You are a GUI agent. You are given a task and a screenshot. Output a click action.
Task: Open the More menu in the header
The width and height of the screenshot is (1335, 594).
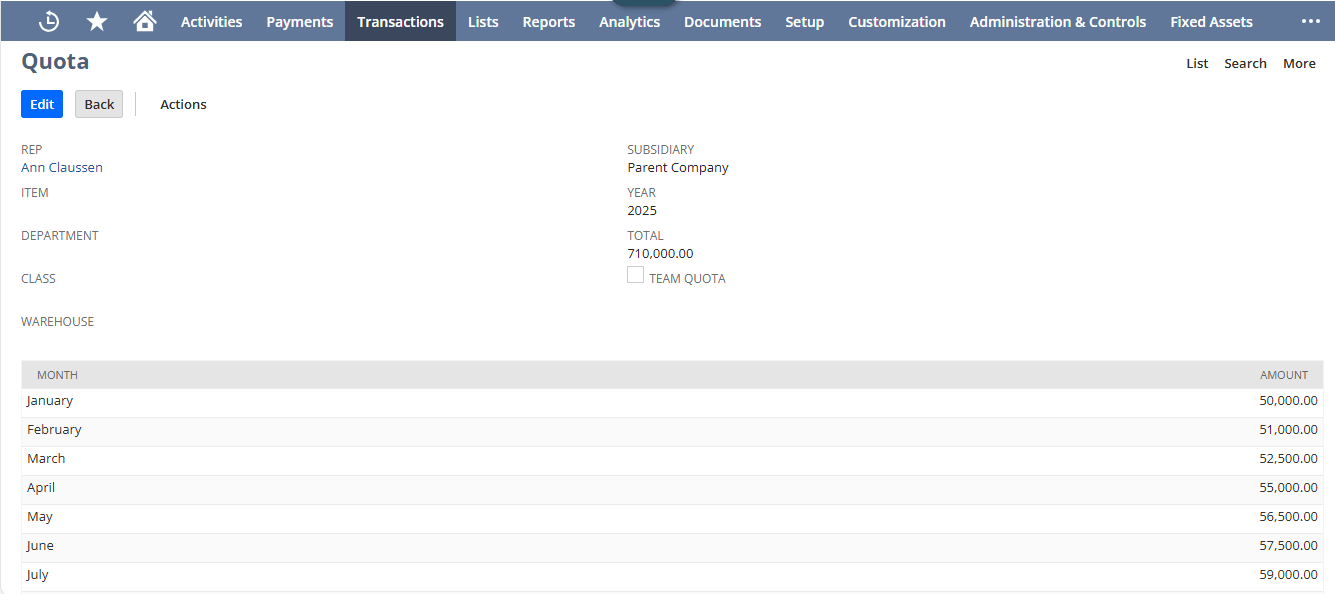pyautogui.click(x=1299, y=63)
